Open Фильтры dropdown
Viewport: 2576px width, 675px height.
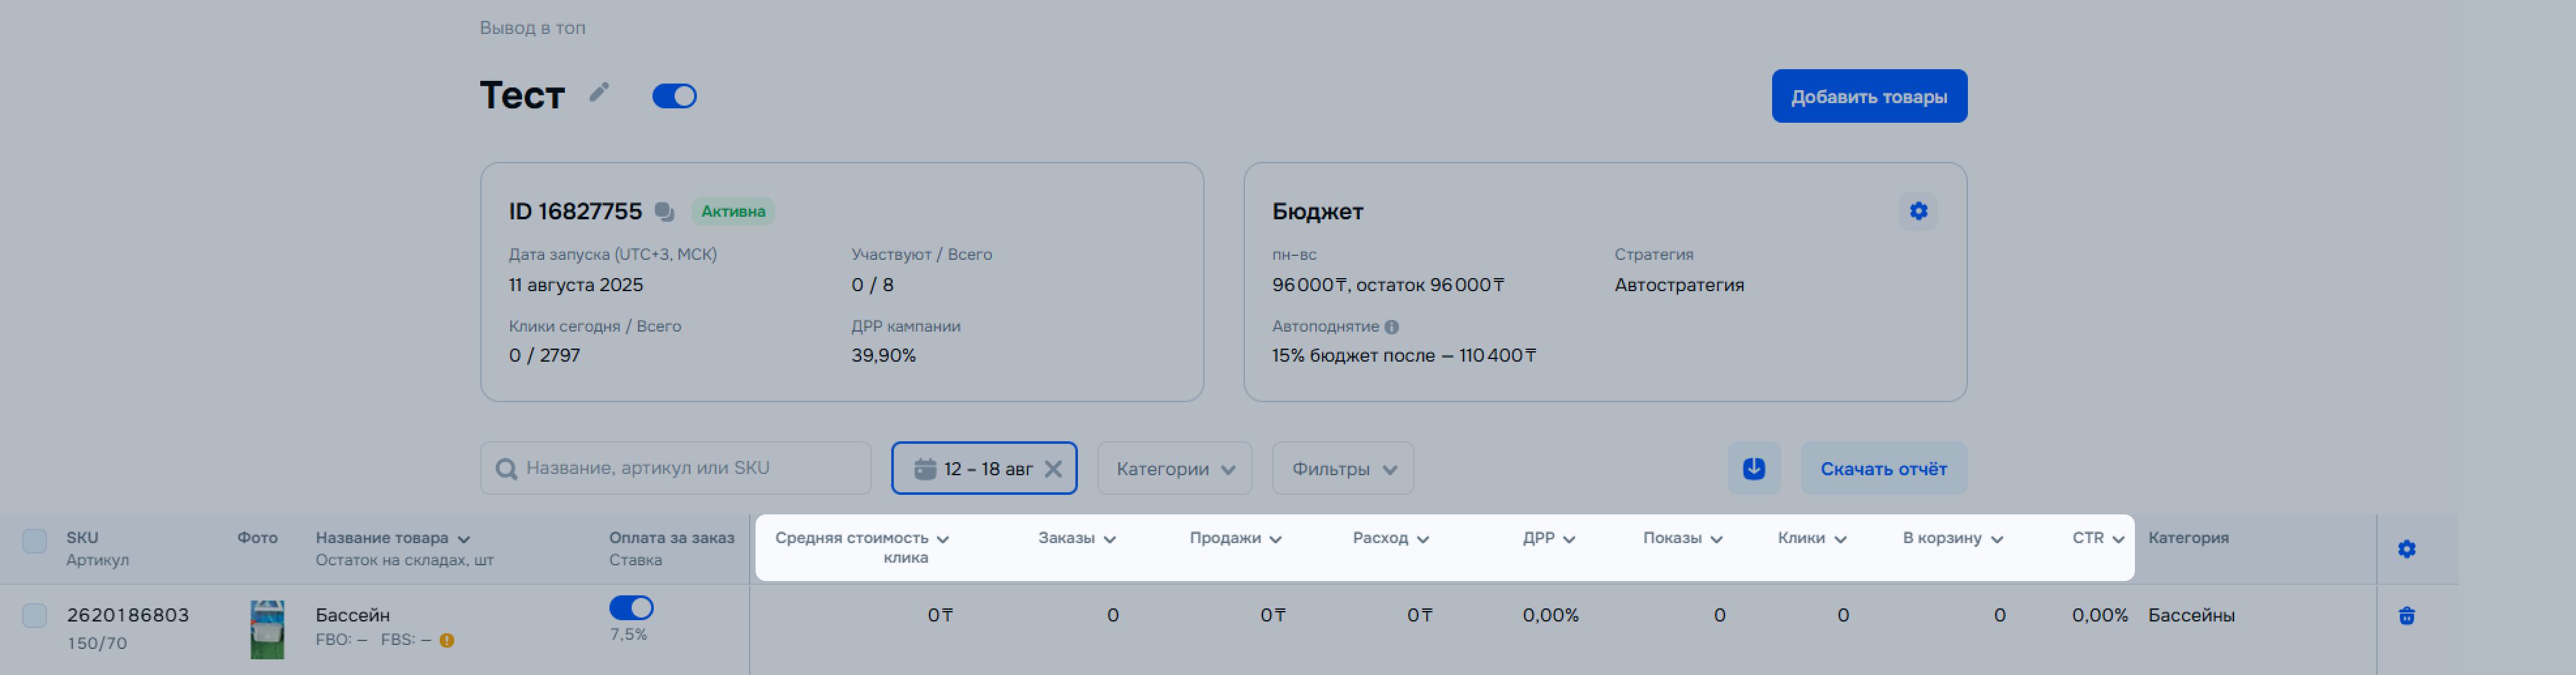click(x=1342, y=468)
